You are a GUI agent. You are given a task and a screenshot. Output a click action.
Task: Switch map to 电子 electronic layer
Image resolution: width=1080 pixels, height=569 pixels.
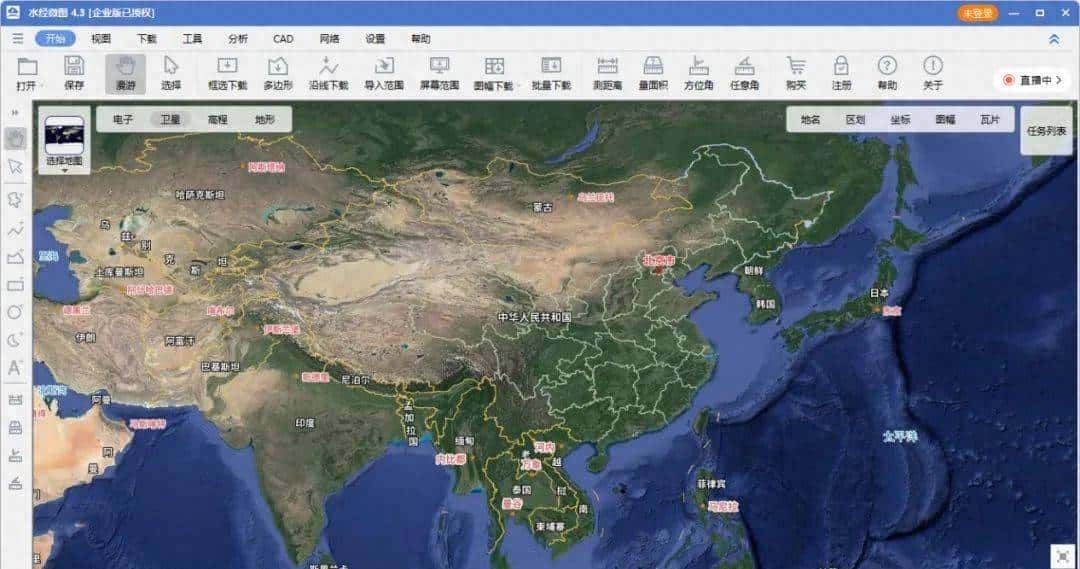pos(123,119)
